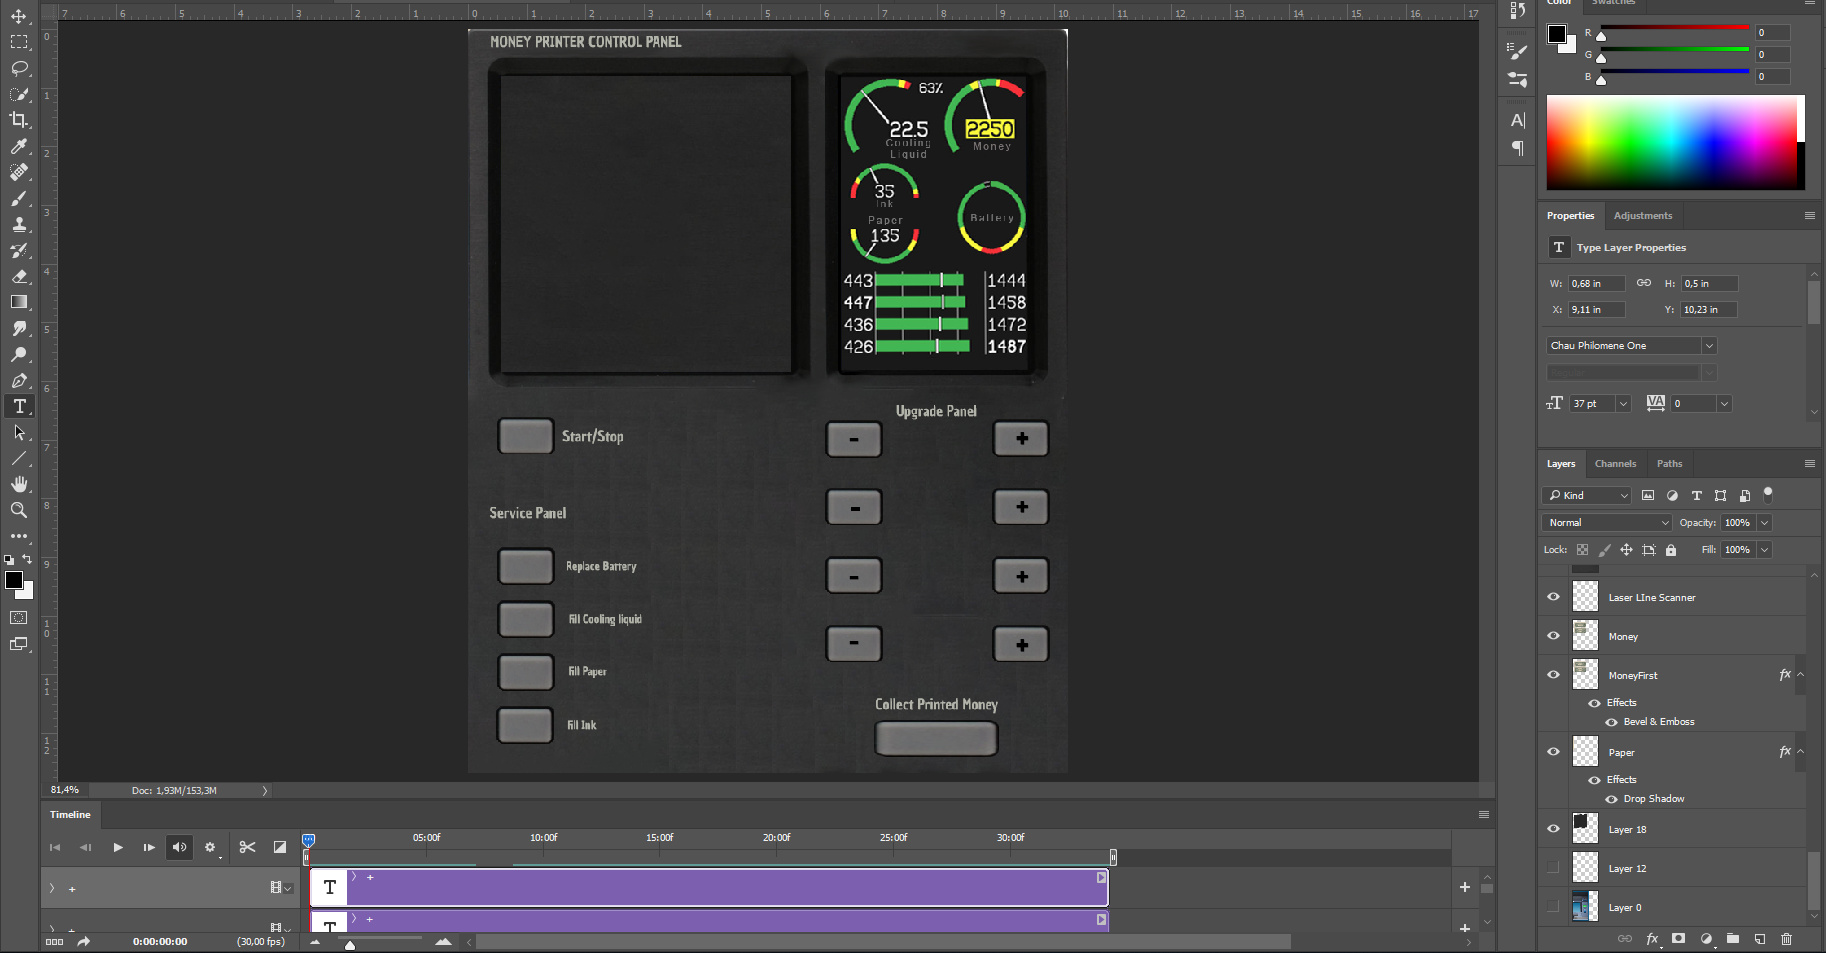The width and height of the screenshot is (1826, 953).
Task: Hide the Paper layer
Action: coord(1553,752)
